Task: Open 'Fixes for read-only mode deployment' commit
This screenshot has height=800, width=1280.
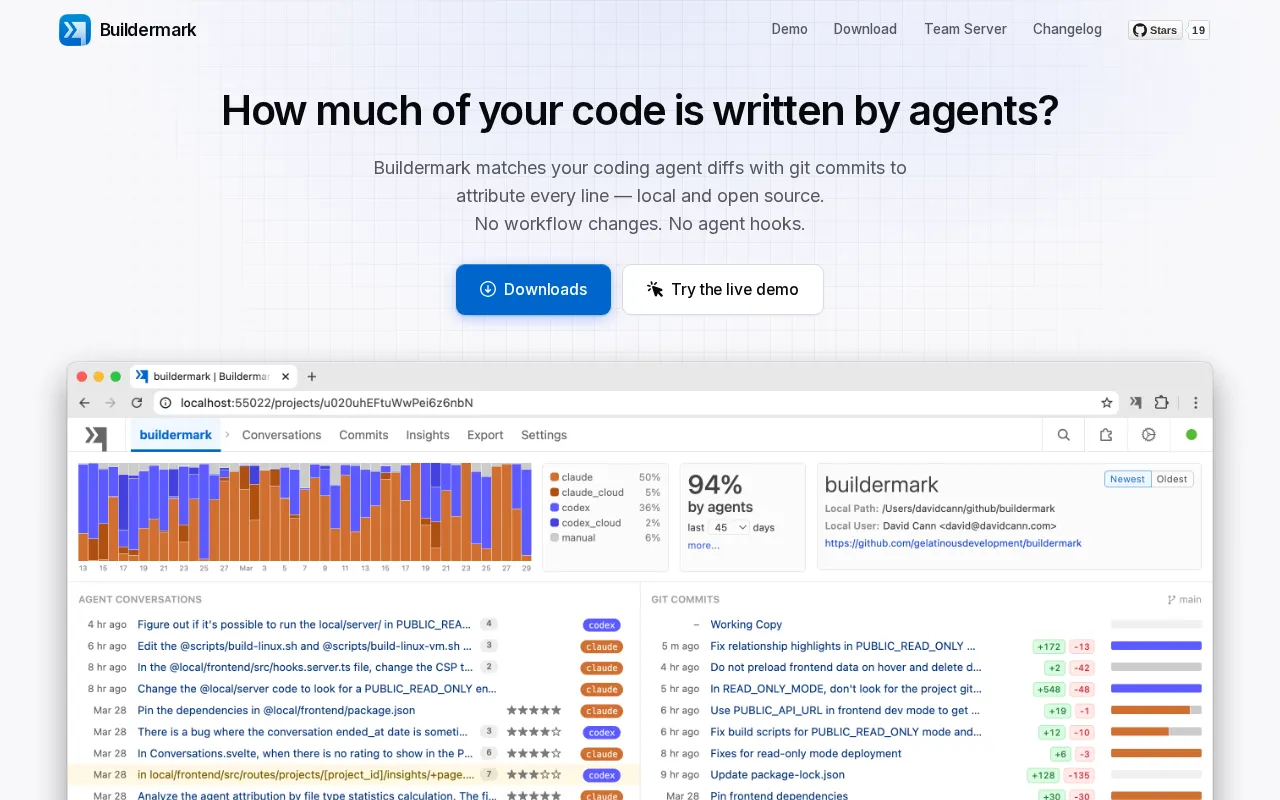Action: 806,753
